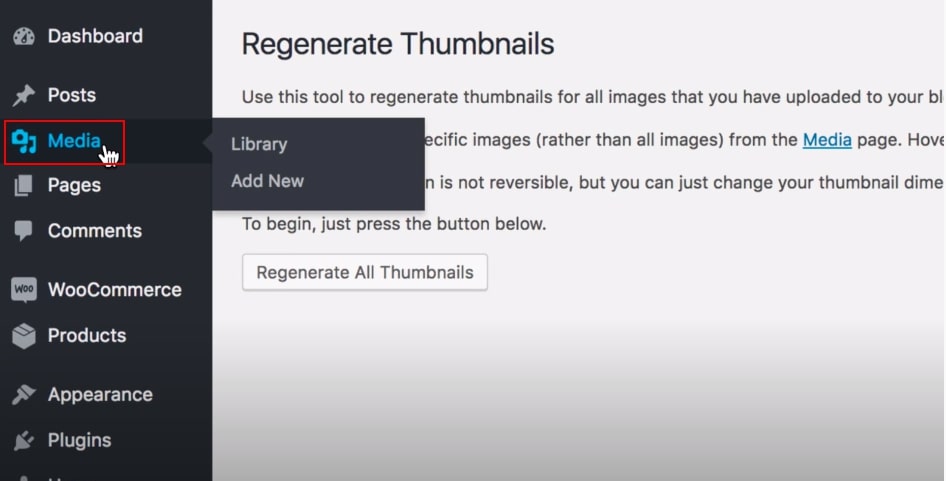Click the Posts pushpin icon
The width and height of the screenshot is (946, 481).
click(24, 95)
